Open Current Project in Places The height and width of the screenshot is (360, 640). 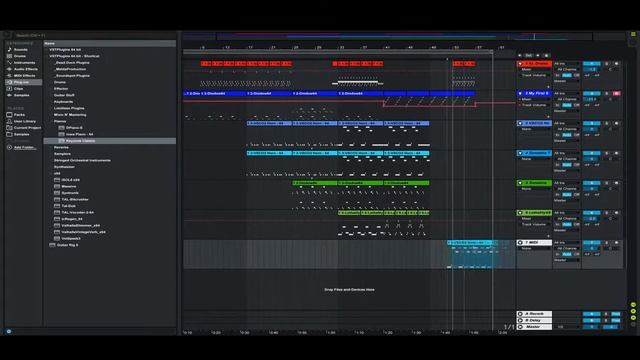[x=27, y=128]
